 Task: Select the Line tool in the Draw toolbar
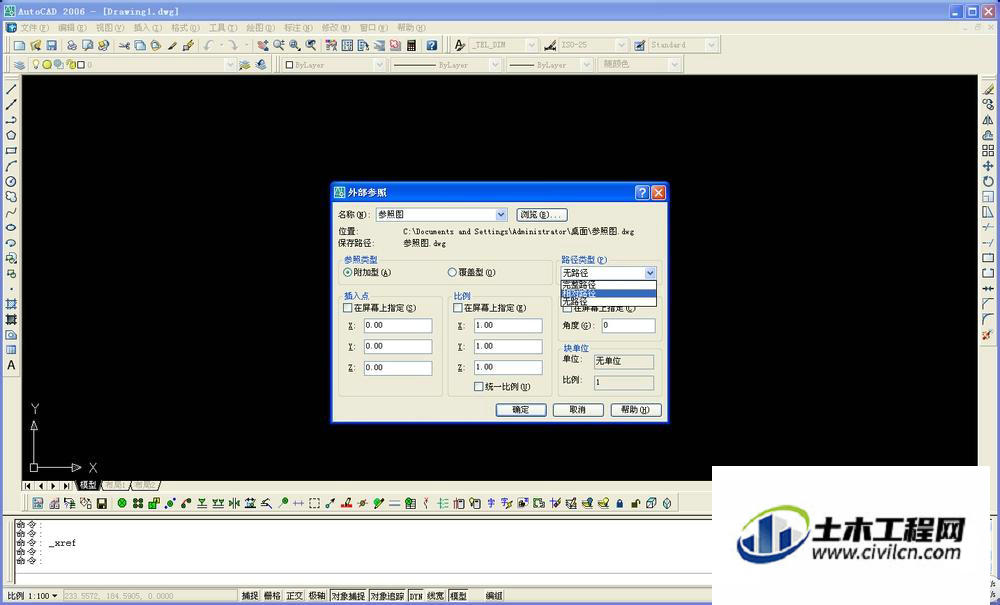[x=11, y=89]
